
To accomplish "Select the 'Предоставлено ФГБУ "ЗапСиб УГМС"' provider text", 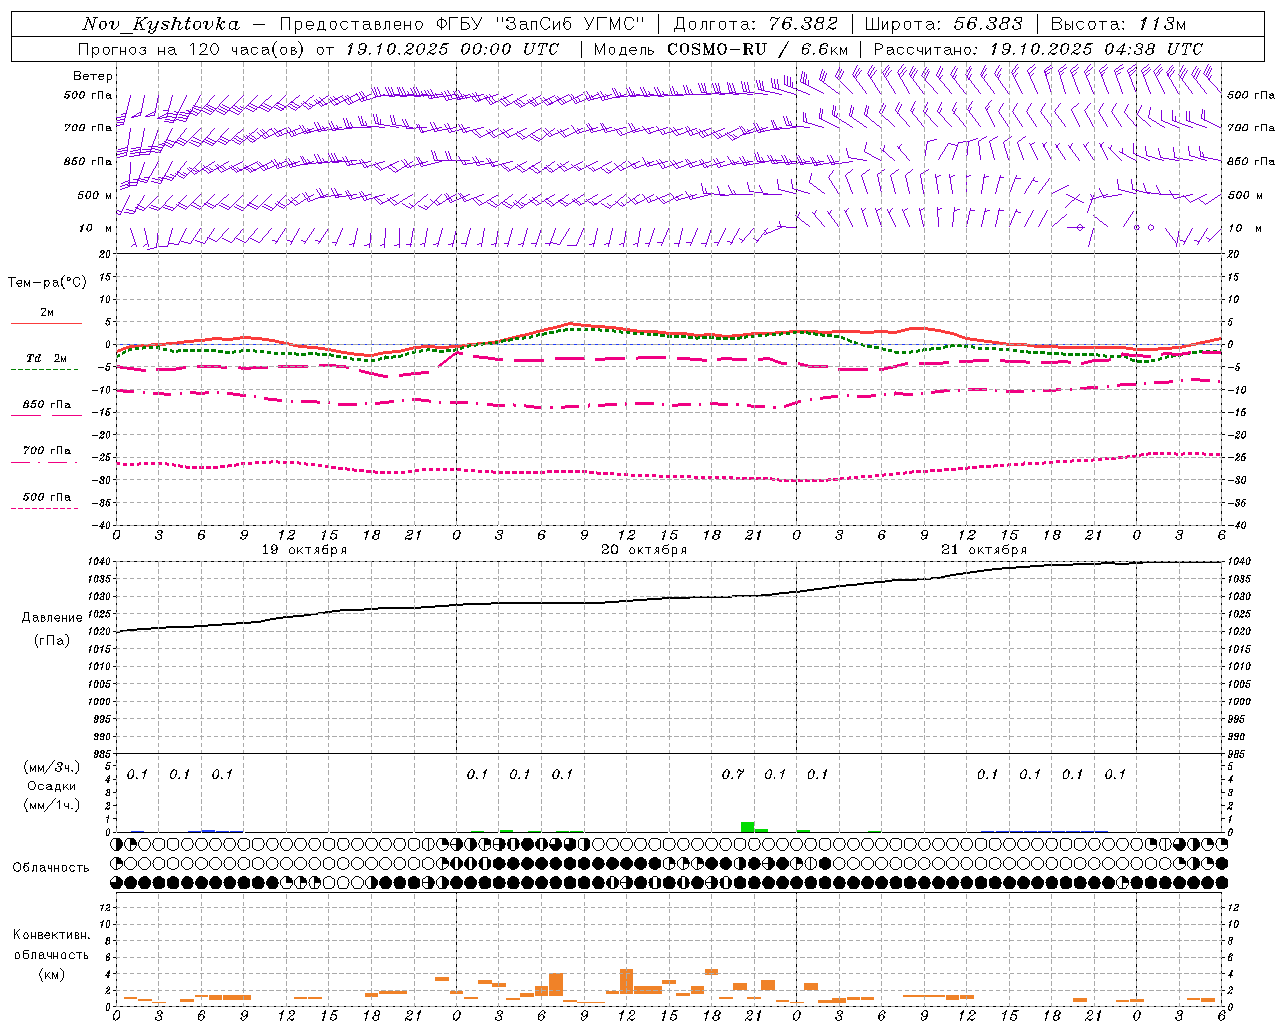I will (x=462, y=24).
